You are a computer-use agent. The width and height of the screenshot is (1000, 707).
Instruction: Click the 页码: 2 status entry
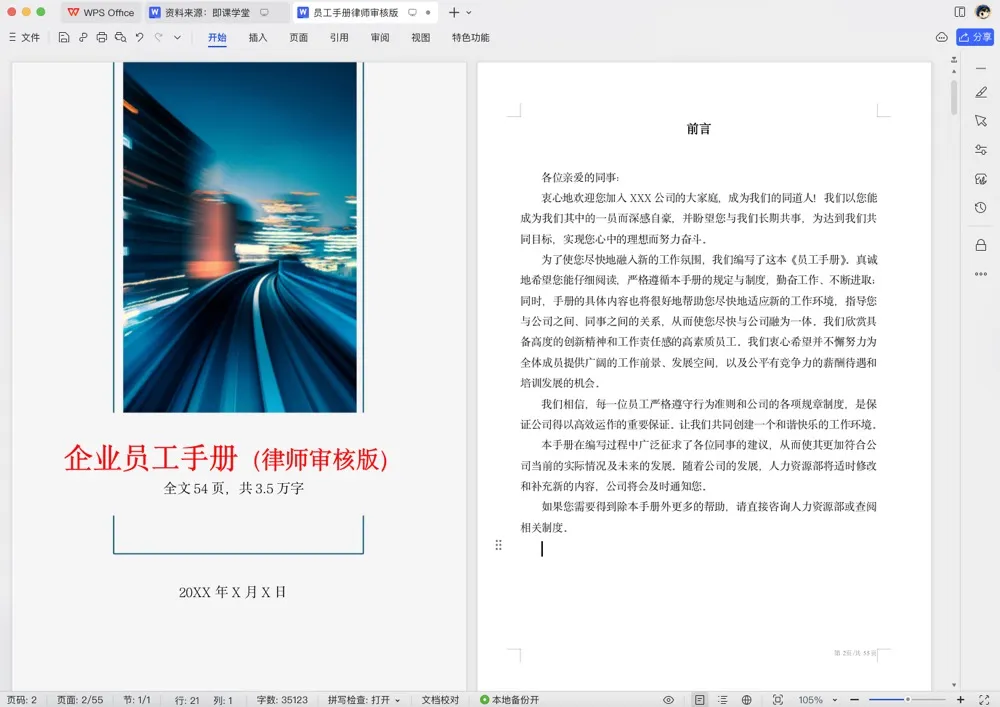[x=22, y=700]
